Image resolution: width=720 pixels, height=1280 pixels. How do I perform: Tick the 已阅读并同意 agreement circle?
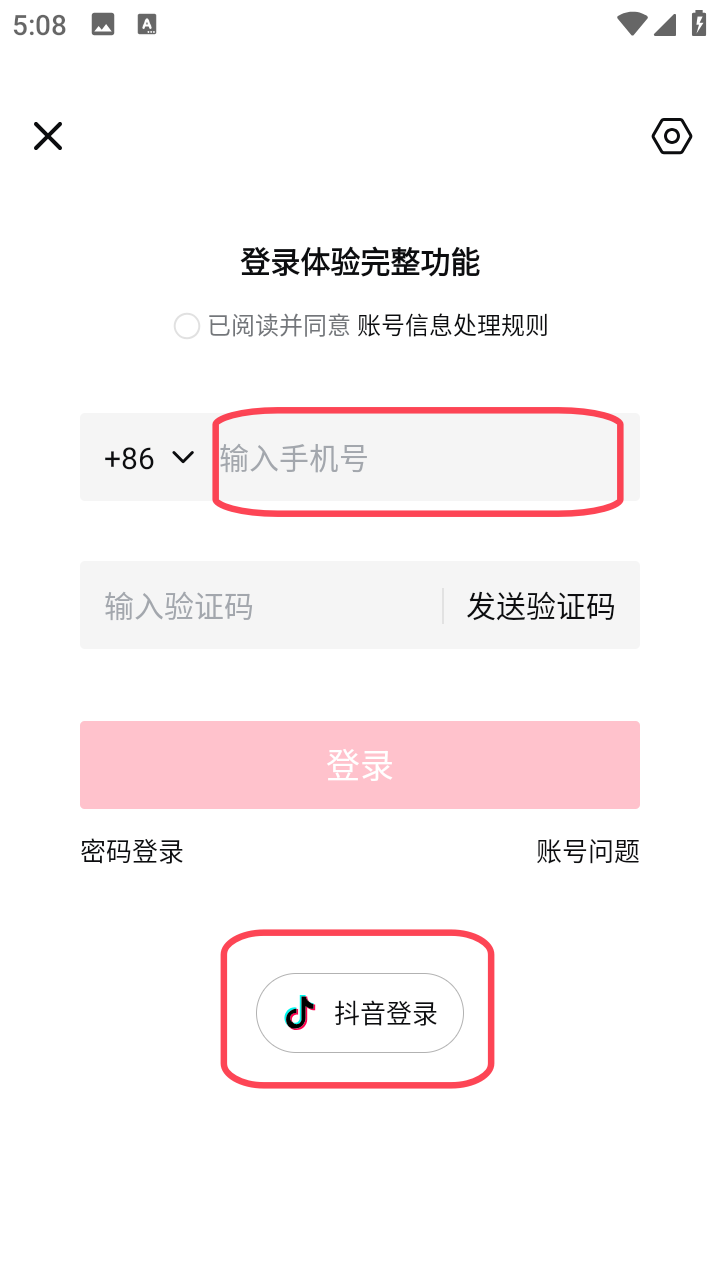coord(187,326)
